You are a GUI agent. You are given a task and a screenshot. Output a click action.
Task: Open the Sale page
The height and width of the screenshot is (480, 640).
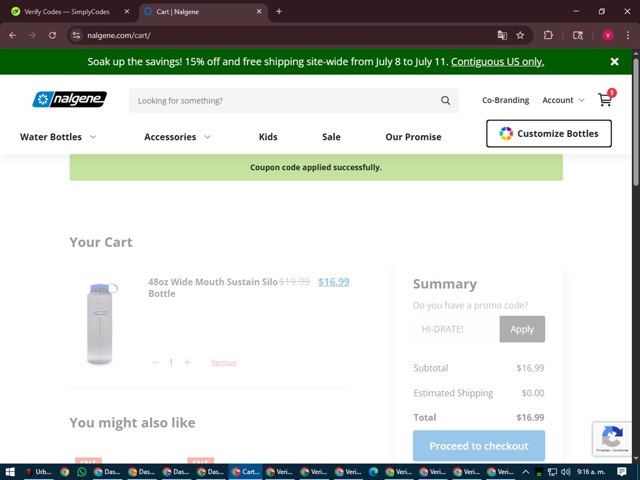click(x=331, y=137)
